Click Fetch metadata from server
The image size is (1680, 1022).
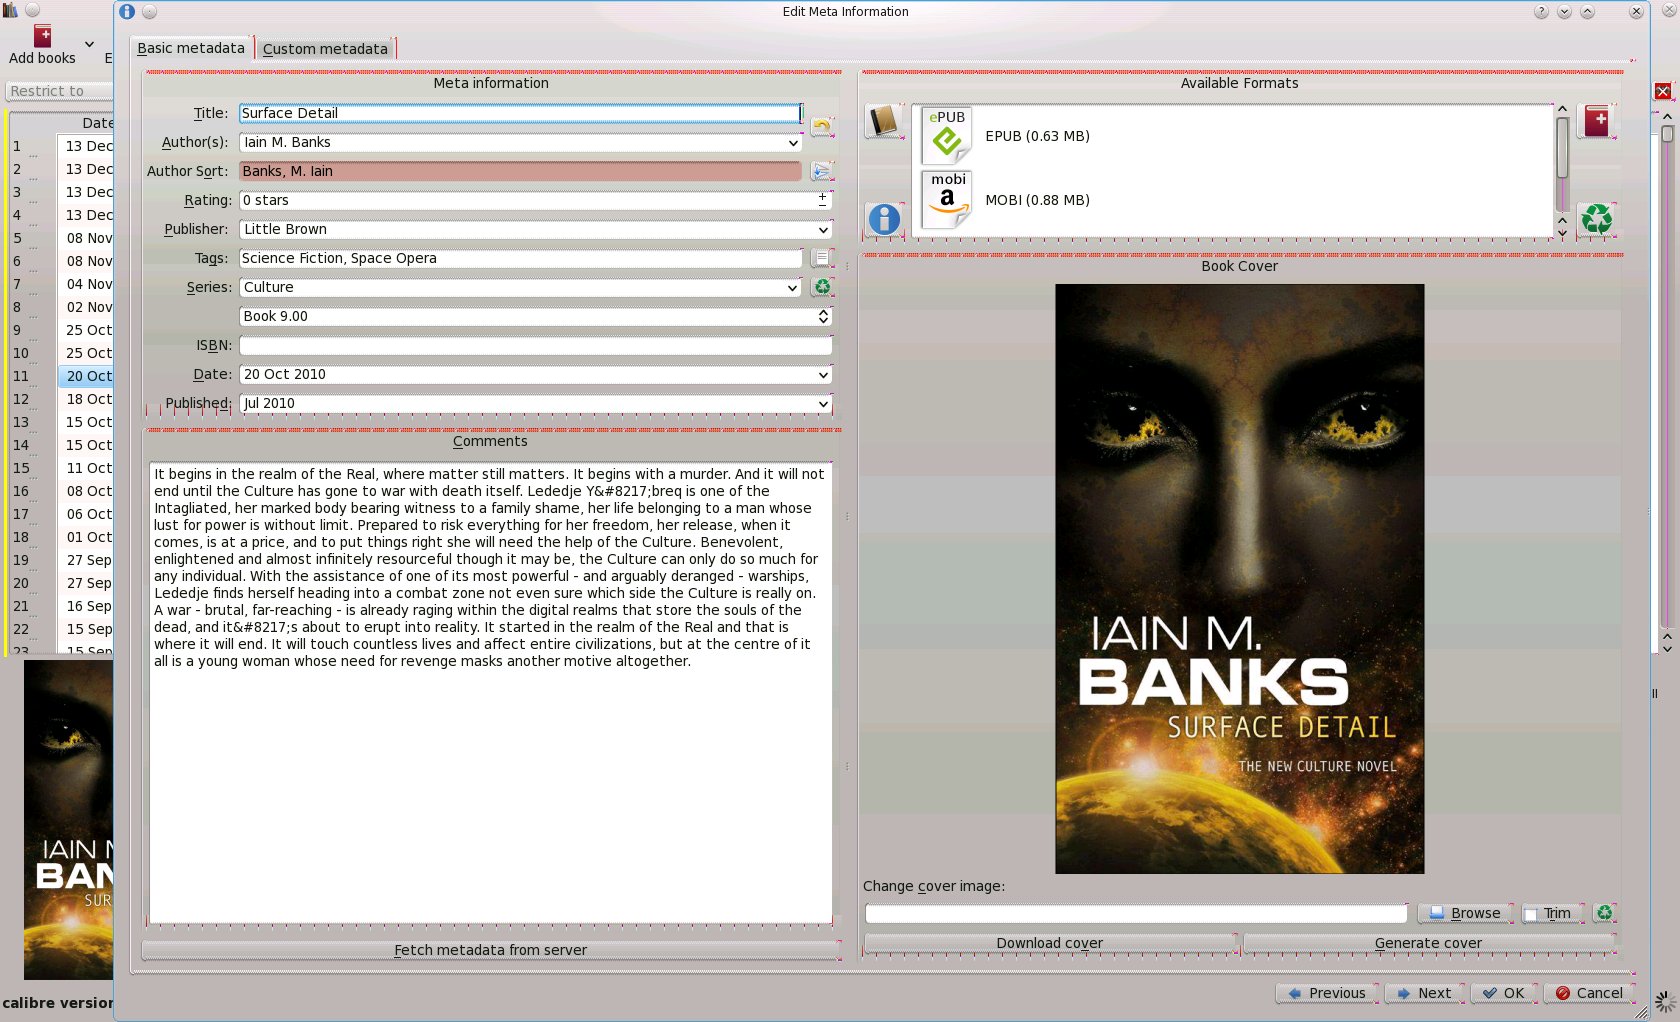click(490, 950)
